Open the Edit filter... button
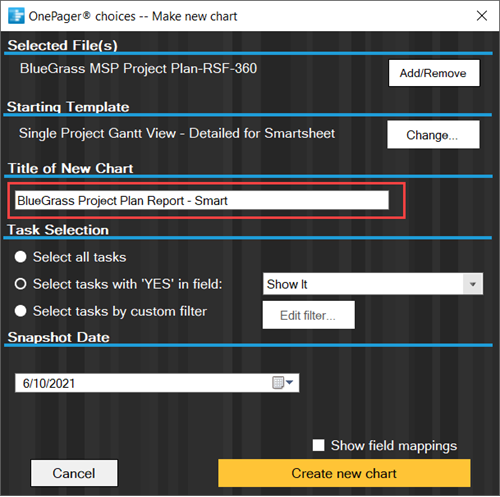The width and height of the screenshot is (500, 497). pos(308,315)
